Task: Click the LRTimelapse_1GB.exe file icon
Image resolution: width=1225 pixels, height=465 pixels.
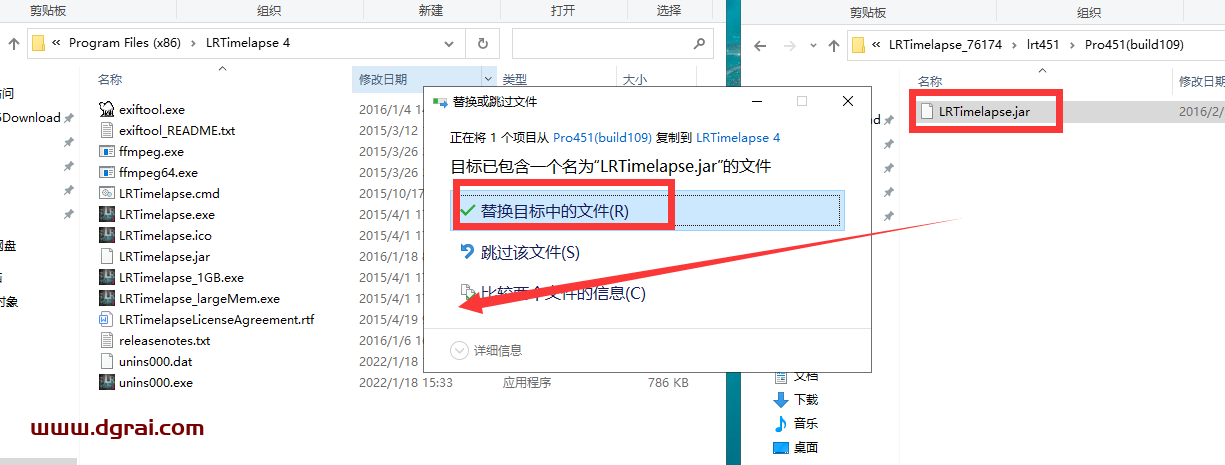Action: pyautogui.click(x=108, y=277)
